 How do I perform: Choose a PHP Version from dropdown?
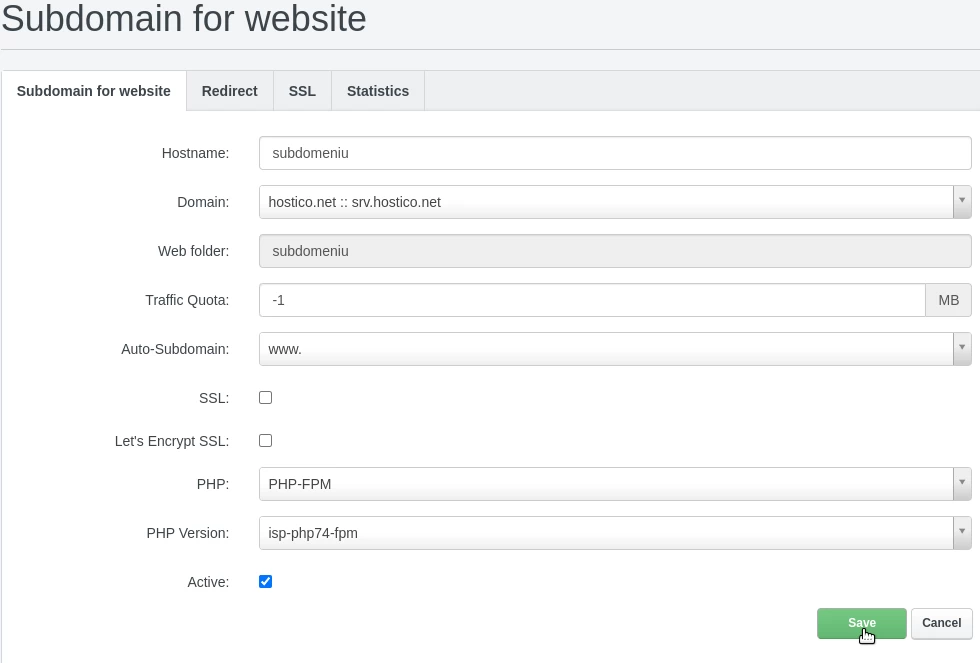(x=605, y=533)
